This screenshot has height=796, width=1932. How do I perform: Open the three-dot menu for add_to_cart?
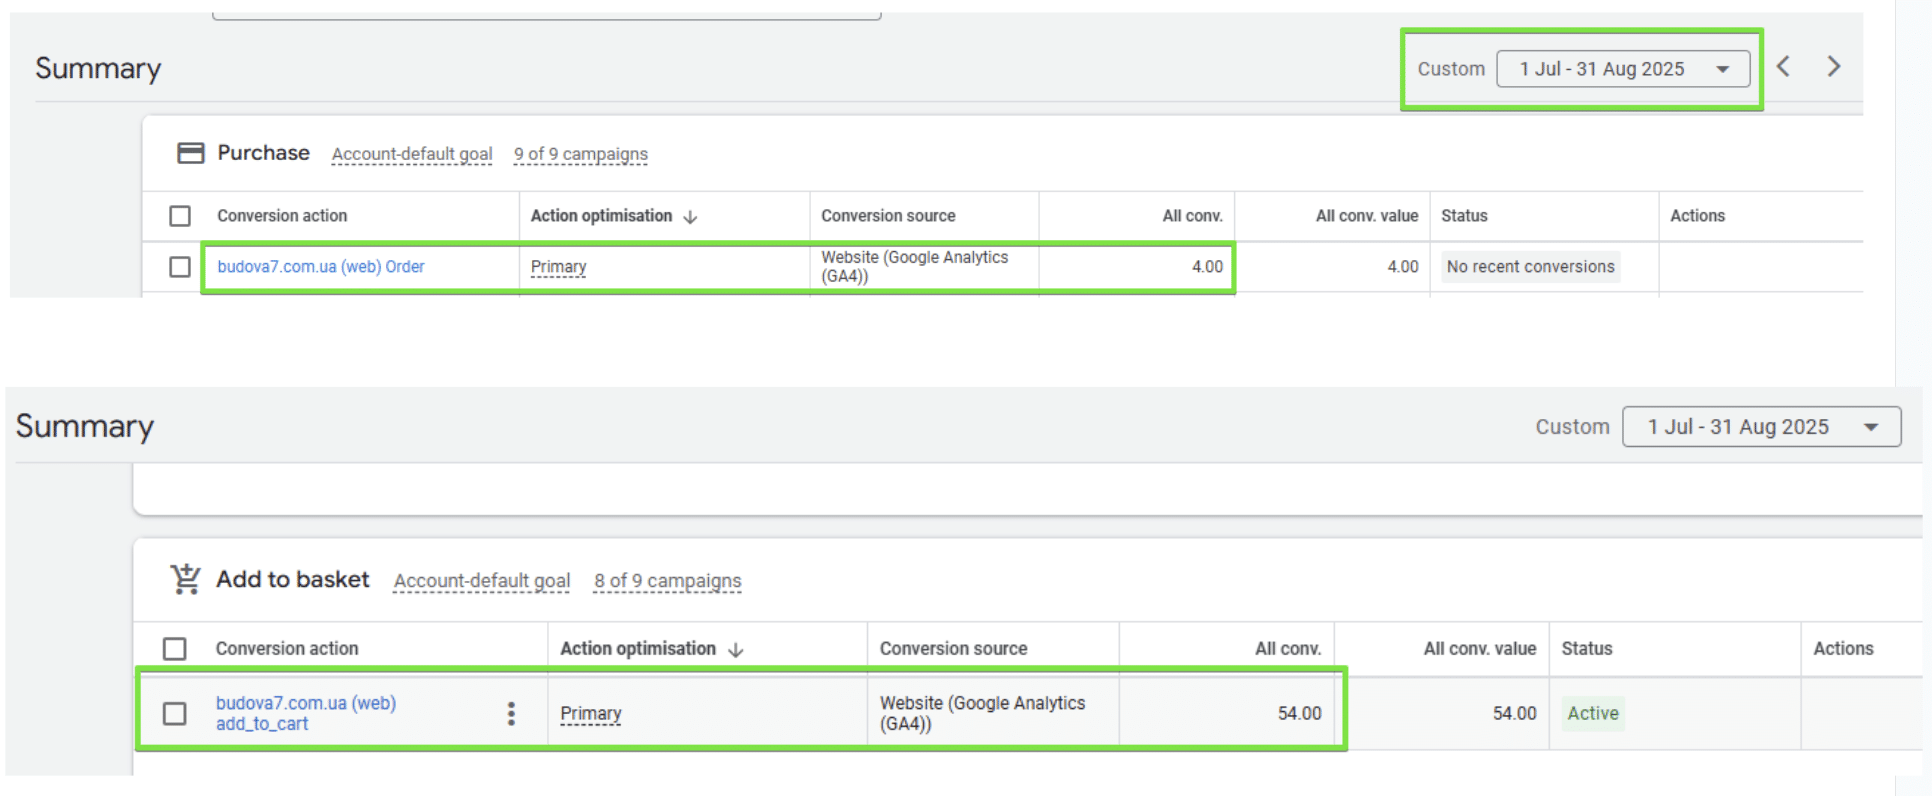coord(511,713)
